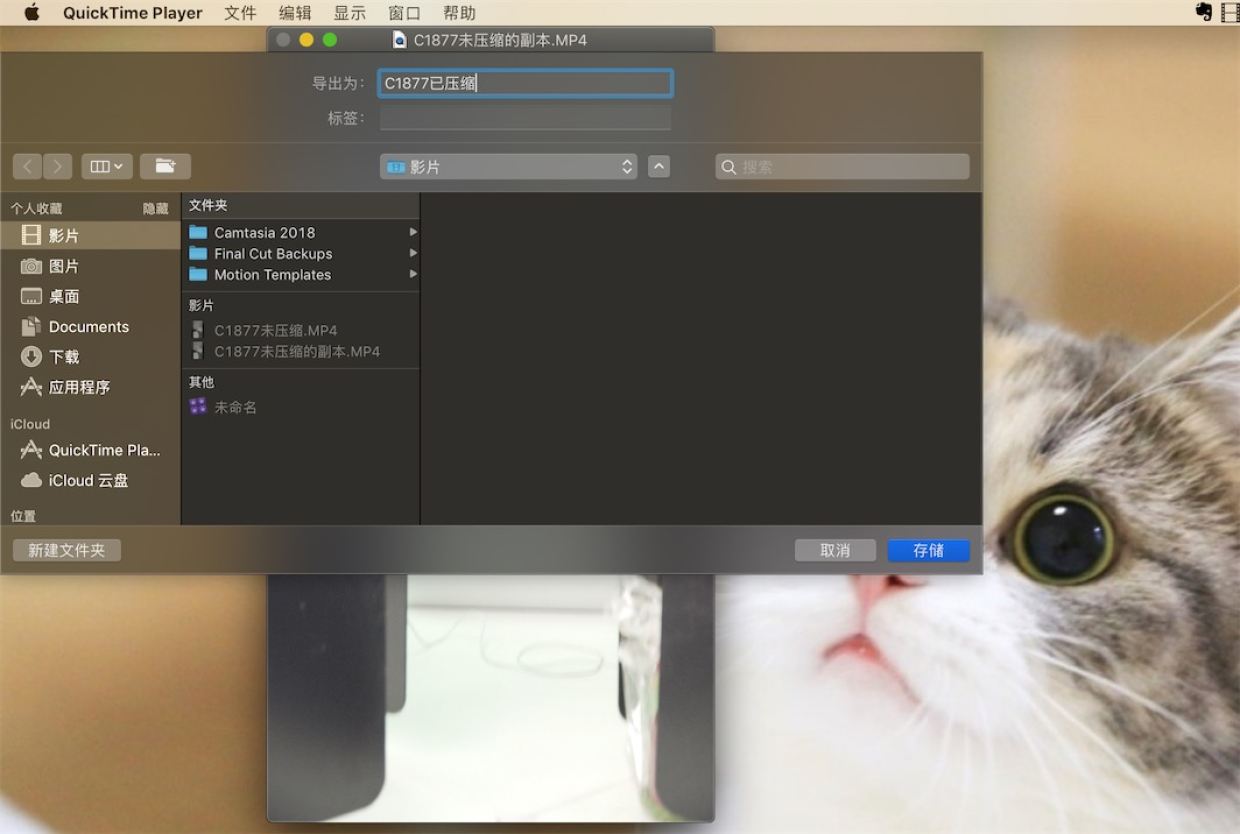Open the 影片 location pop-up menu

(x=509, y=167)
